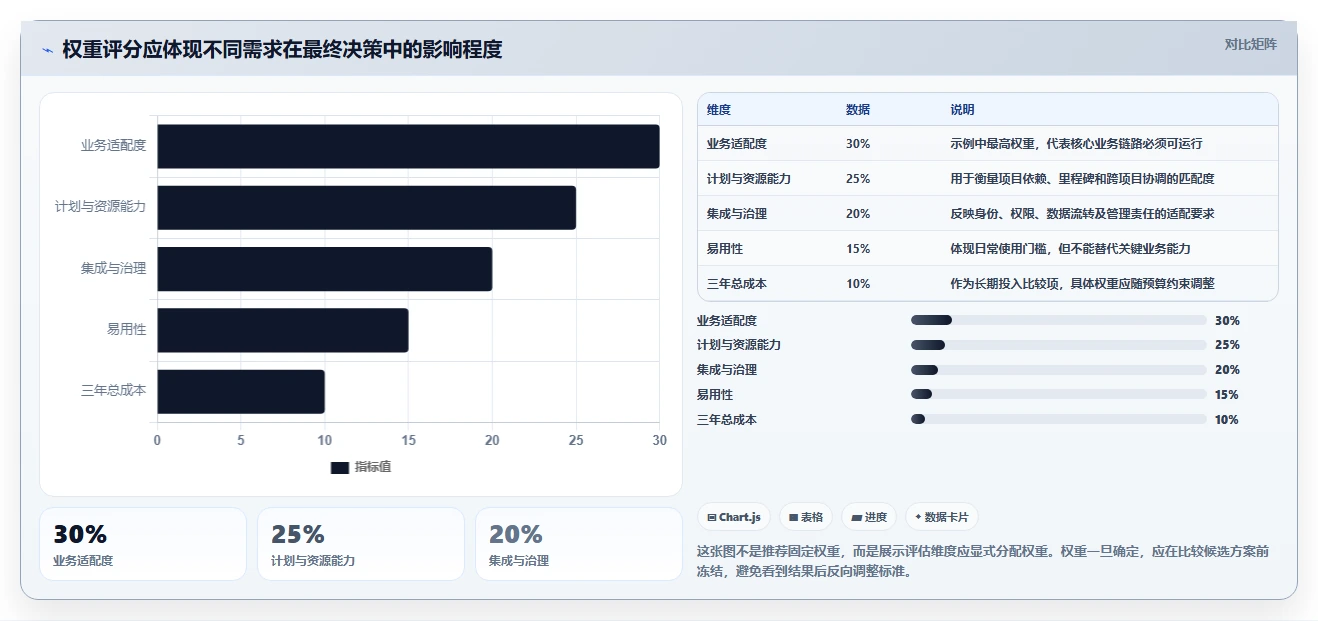Image resolution: width=1318 pixels, height=621 pixels.
Task: Click the 10% value beside 三年总成本 progress
Action: (x=1227, y=420)
